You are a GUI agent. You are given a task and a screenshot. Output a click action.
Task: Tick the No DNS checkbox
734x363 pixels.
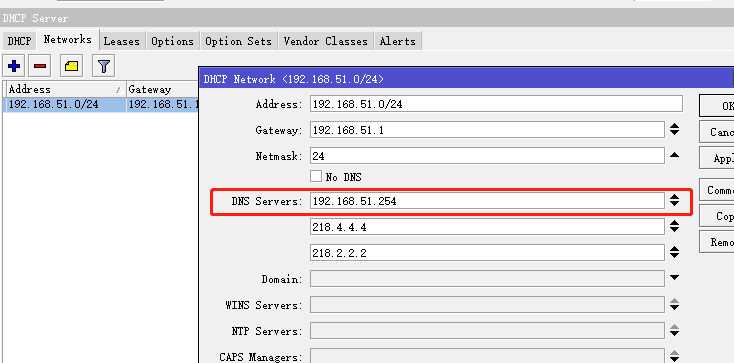(x=316, y=177)
